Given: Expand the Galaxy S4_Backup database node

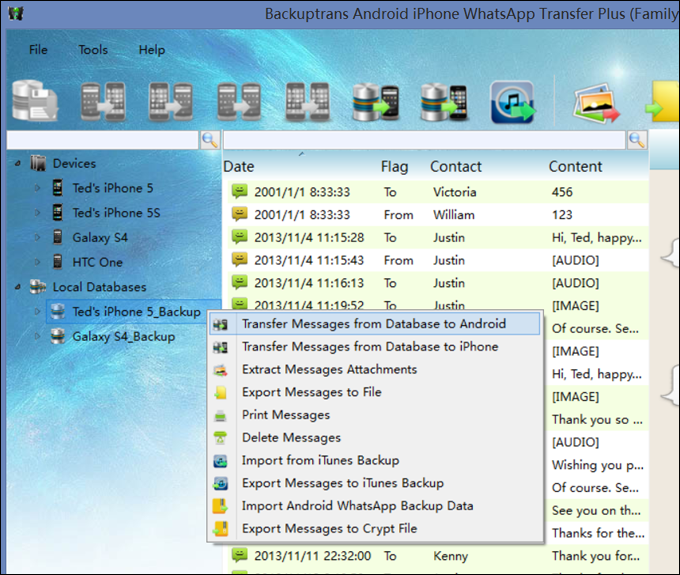Looking at the screenshot, I should (37, 336).
